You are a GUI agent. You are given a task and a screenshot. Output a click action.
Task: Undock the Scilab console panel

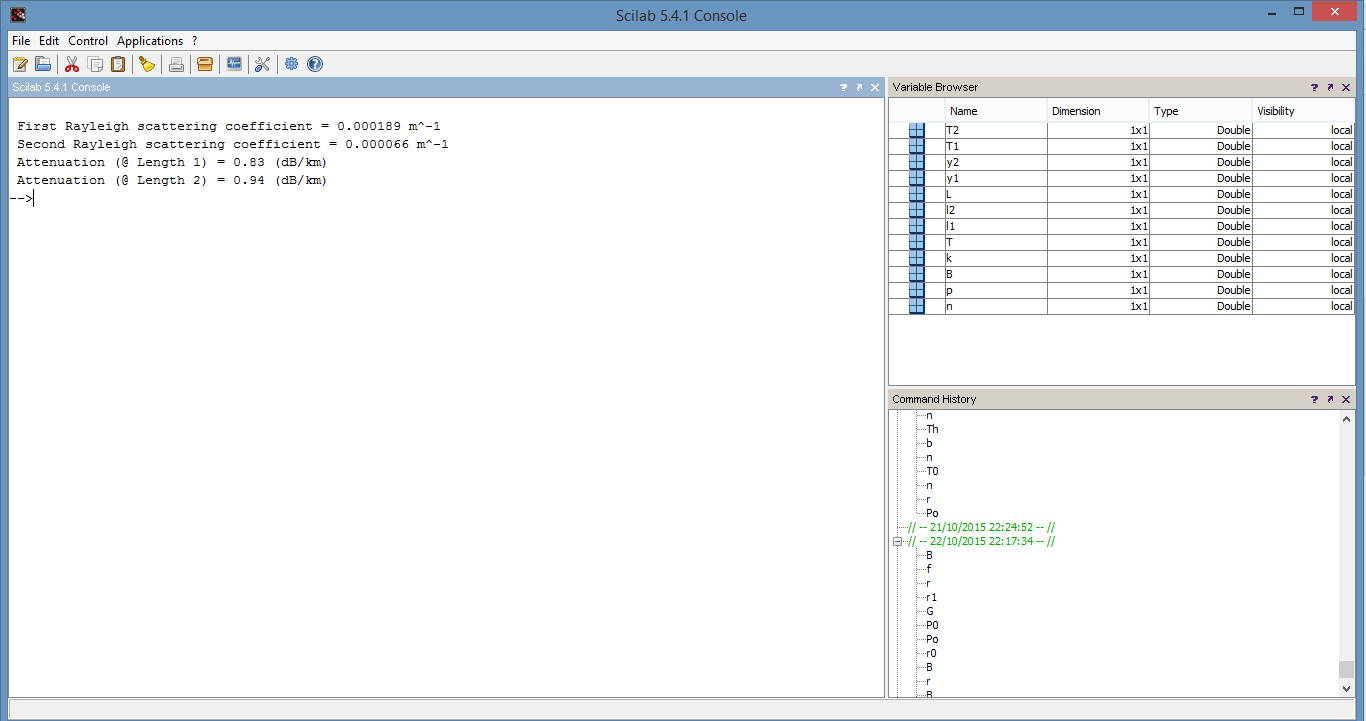(859, 87)
